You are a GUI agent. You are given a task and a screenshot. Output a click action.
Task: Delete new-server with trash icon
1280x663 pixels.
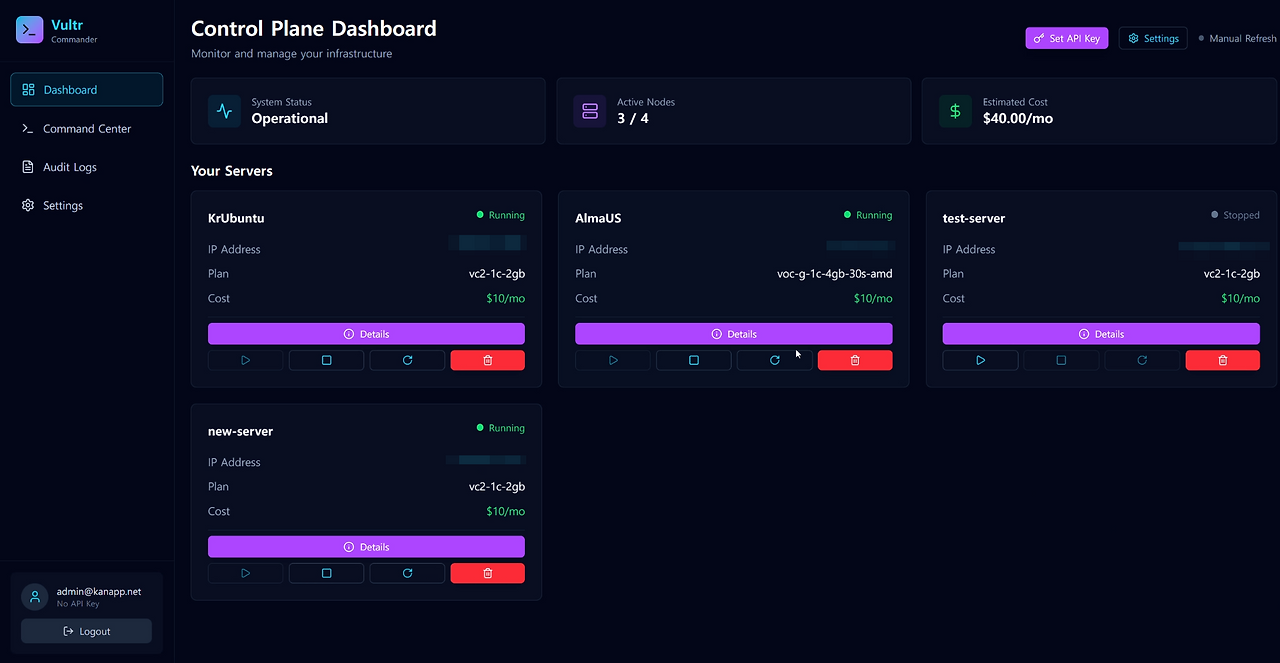[x=488, y=573]
